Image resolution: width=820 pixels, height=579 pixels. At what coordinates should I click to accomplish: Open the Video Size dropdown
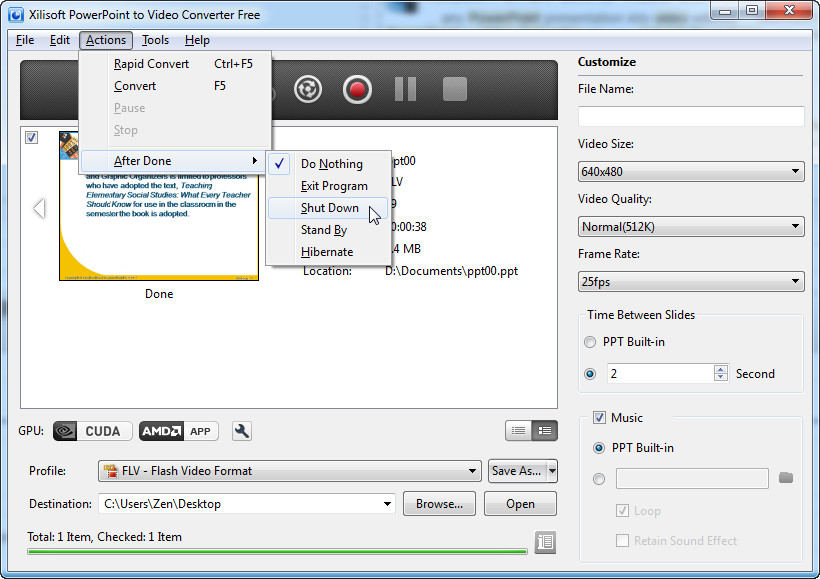pyautogui.click(x=691, y=172)
